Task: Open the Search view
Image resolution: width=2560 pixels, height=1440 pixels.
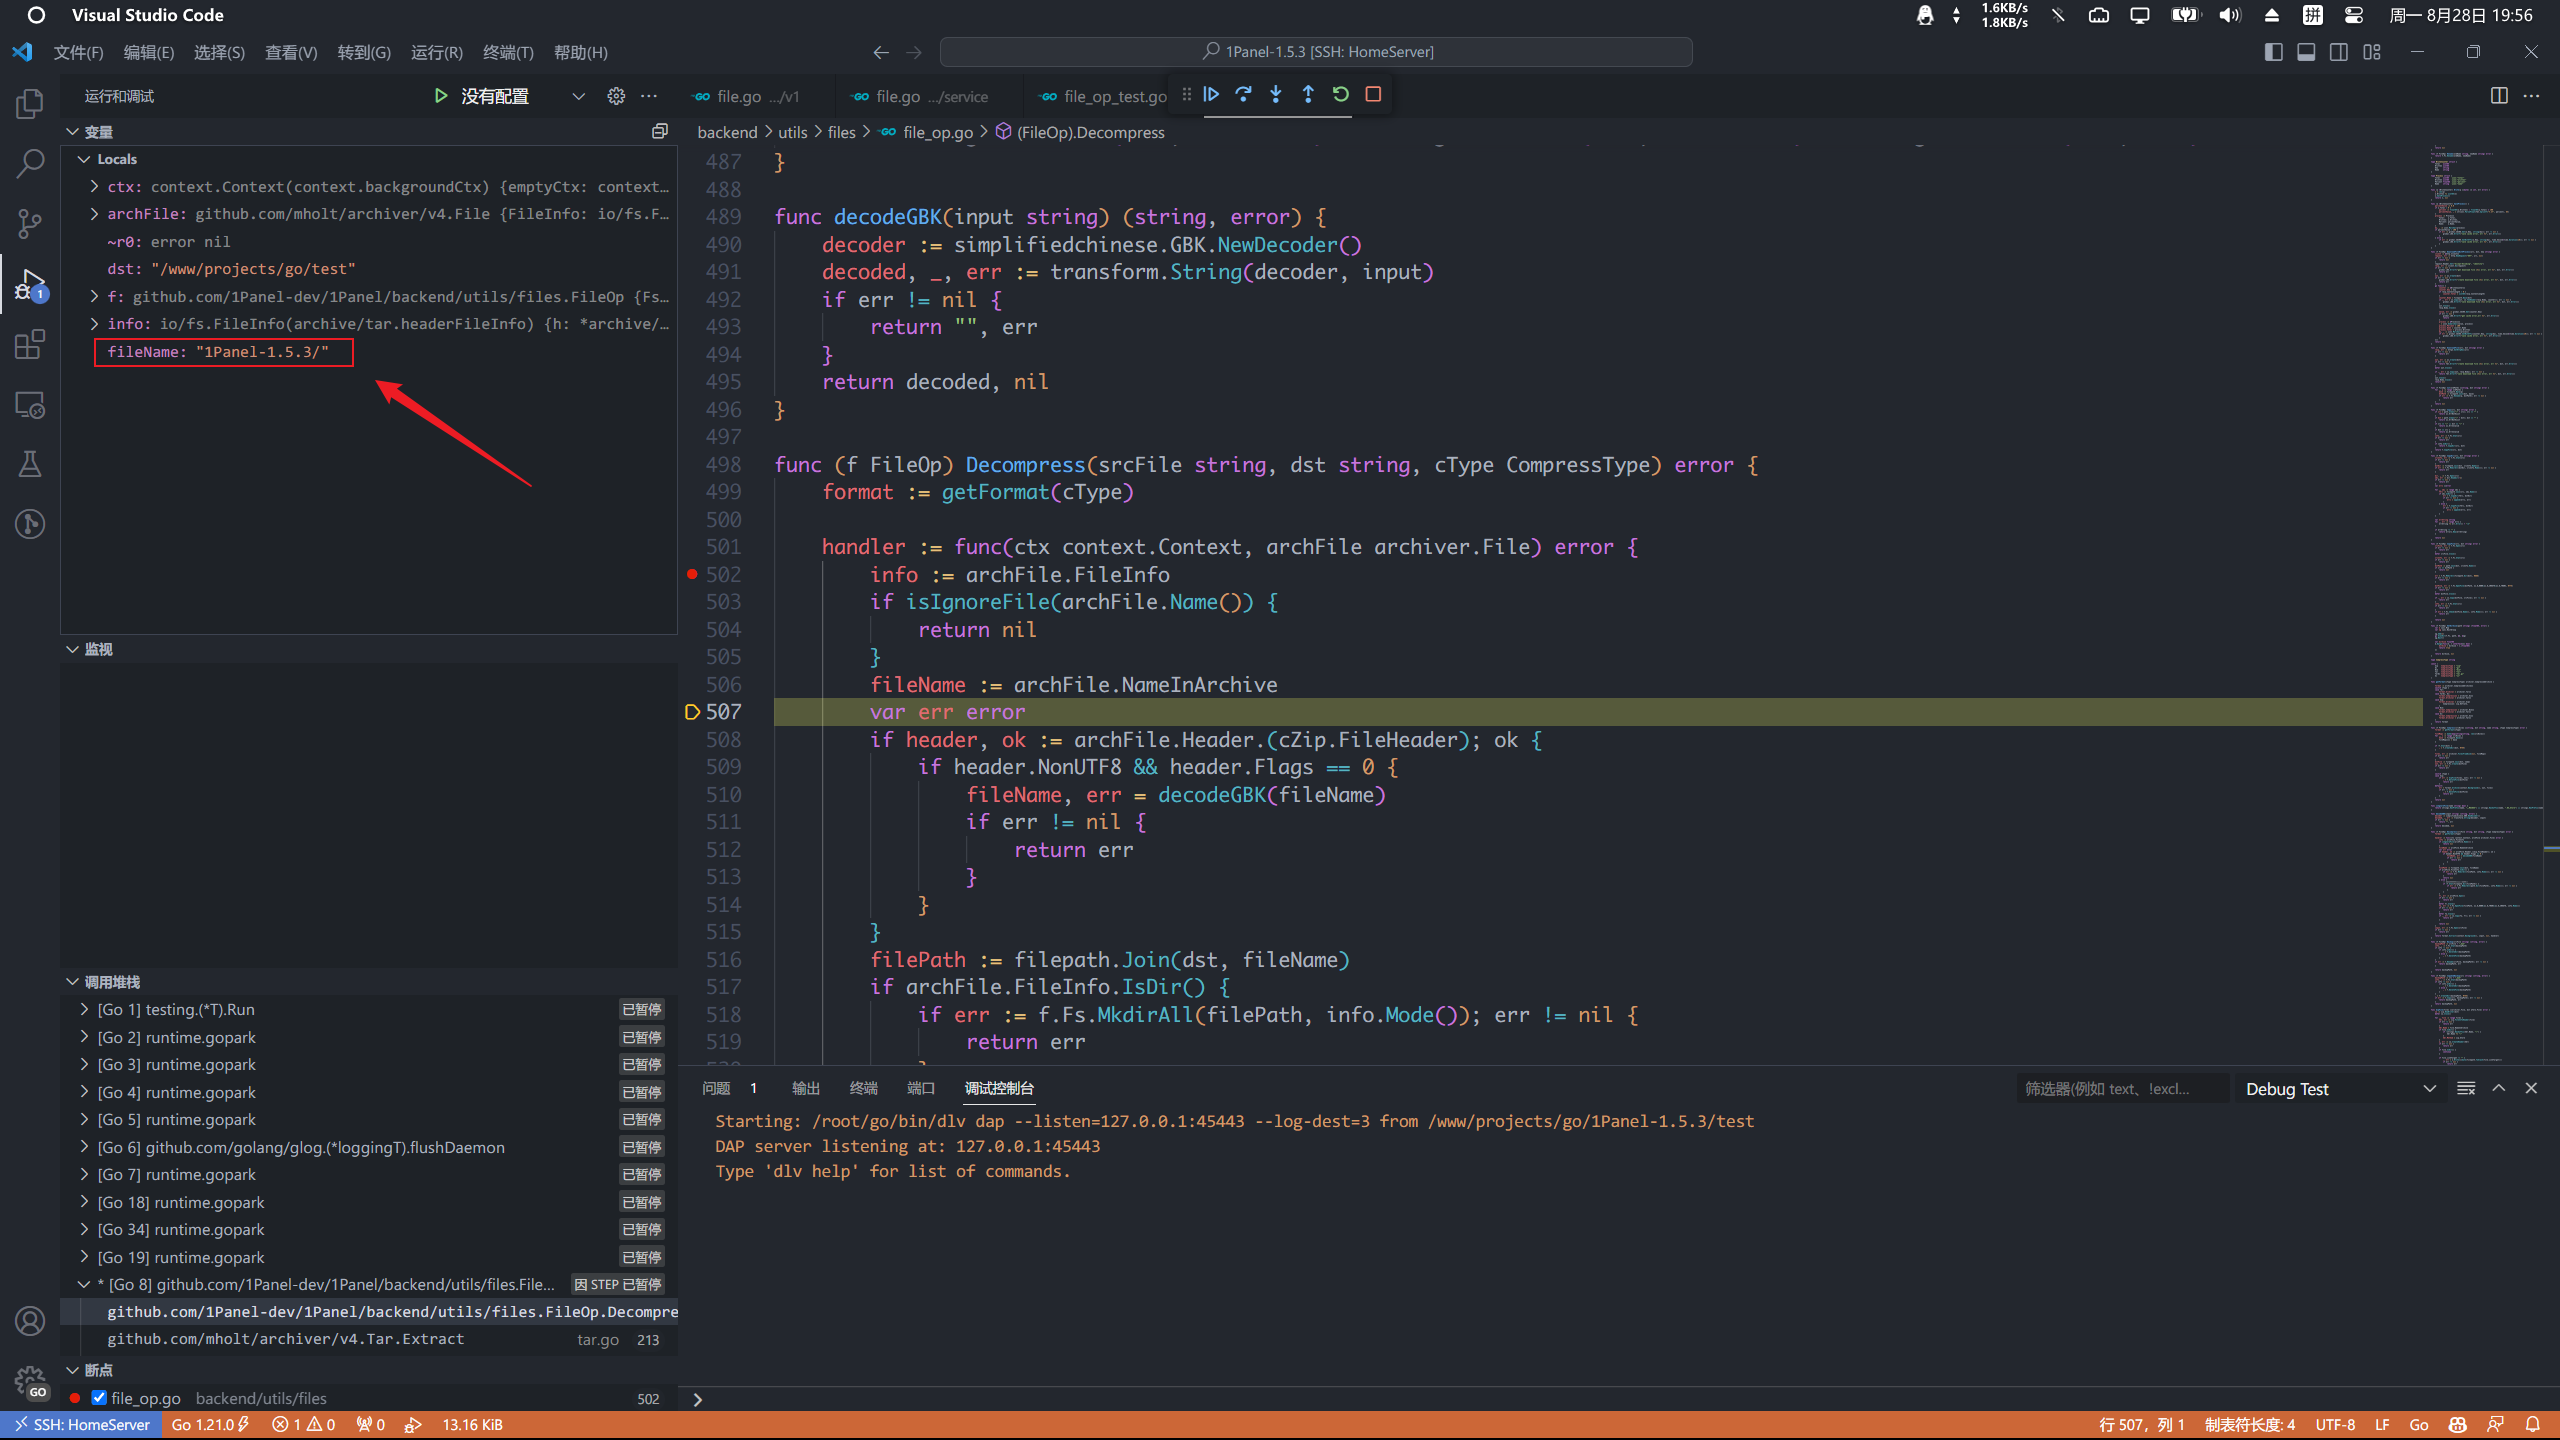Action: [29, 163]
